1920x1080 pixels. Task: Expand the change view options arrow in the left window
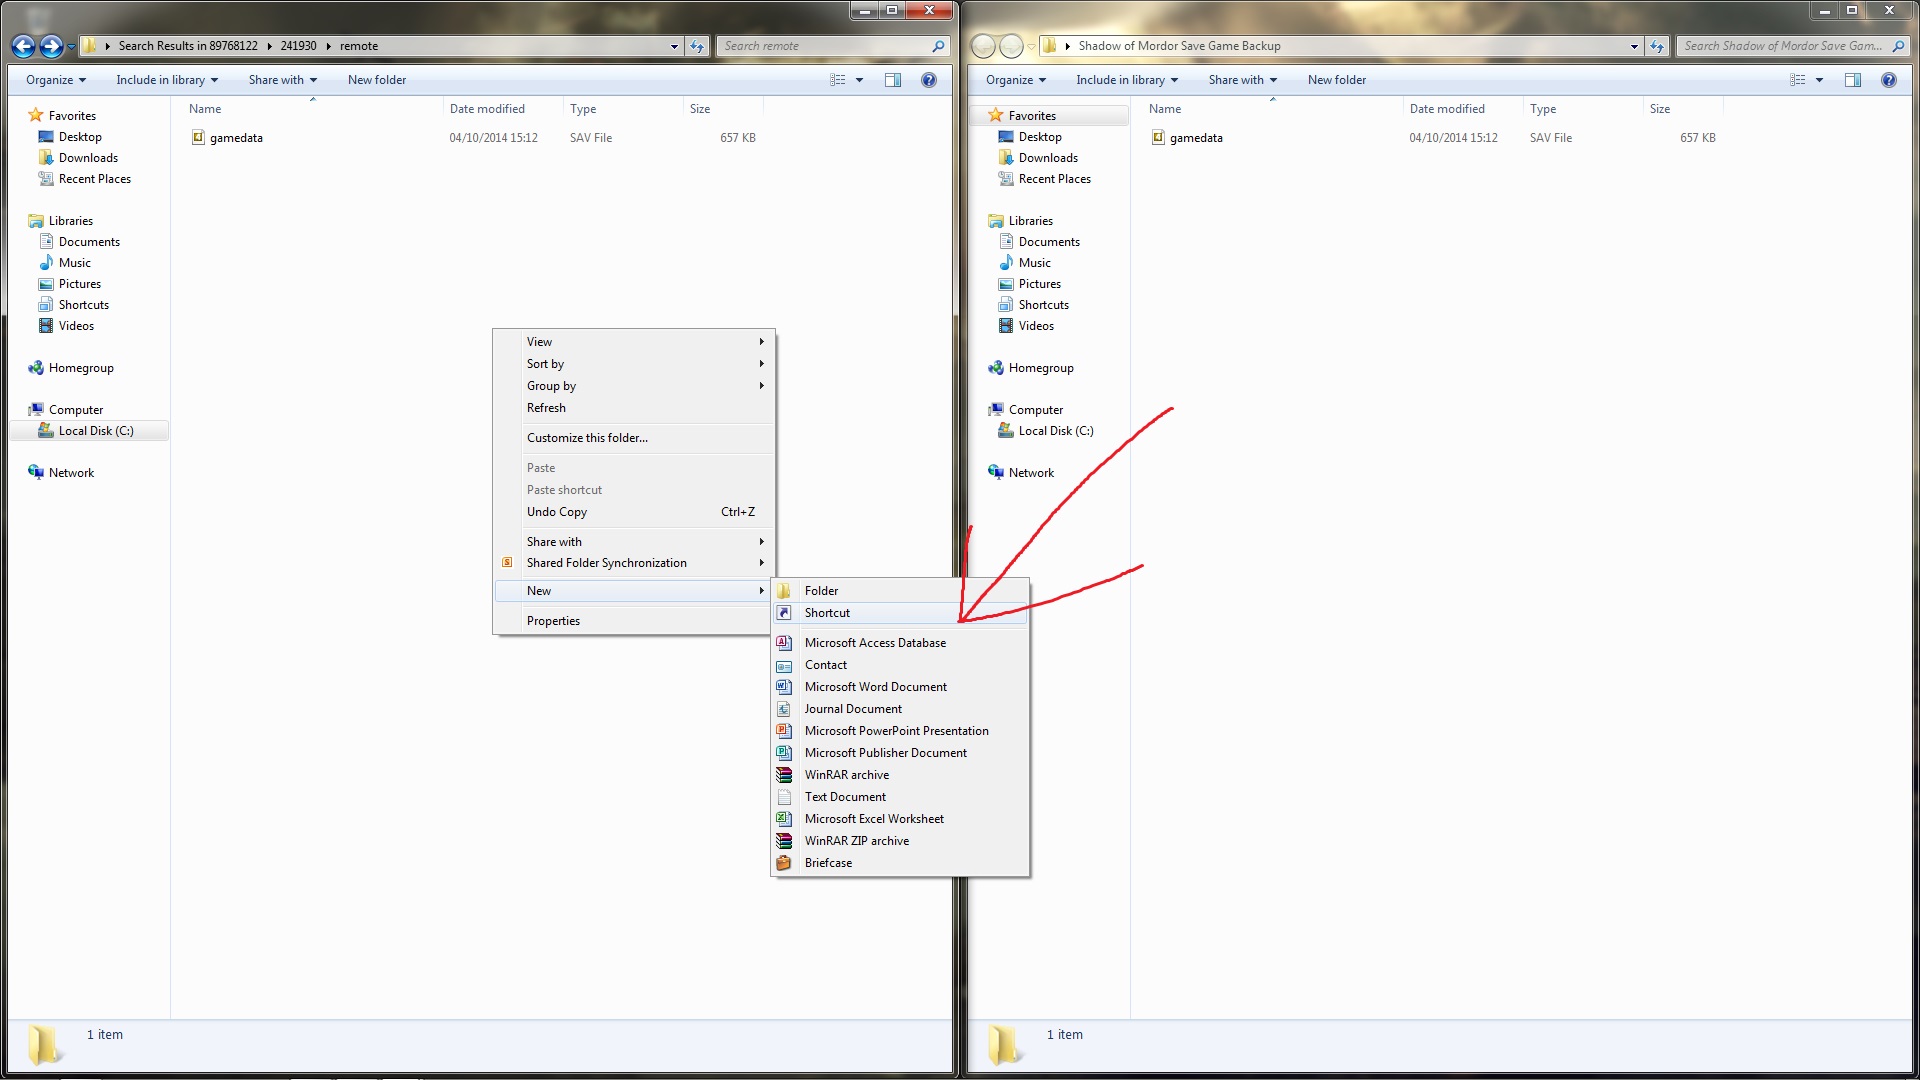(860, 80)
